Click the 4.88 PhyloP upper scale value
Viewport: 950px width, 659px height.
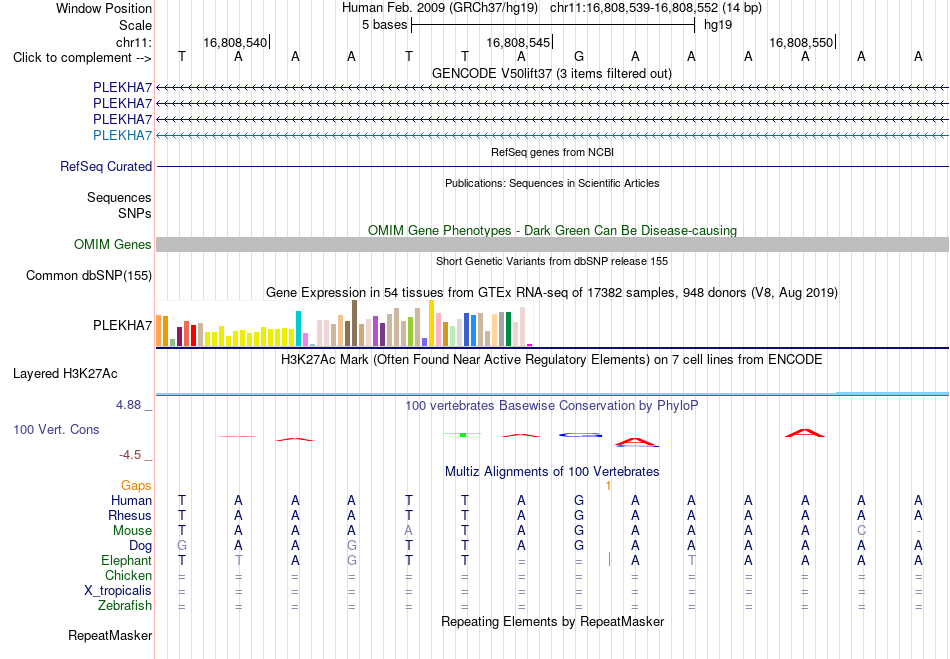(128, 405)
